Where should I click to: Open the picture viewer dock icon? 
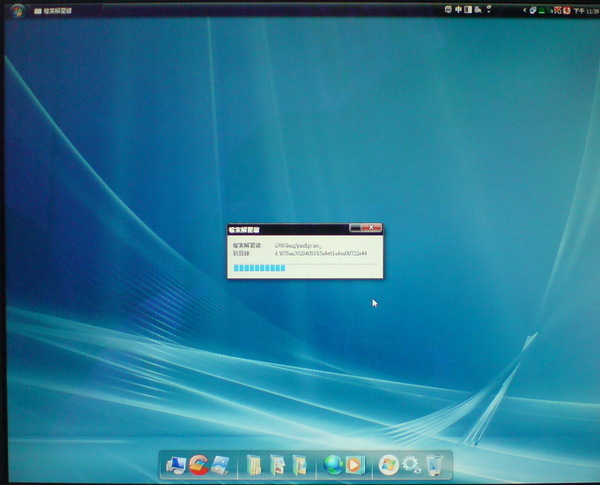pos(221,465)
